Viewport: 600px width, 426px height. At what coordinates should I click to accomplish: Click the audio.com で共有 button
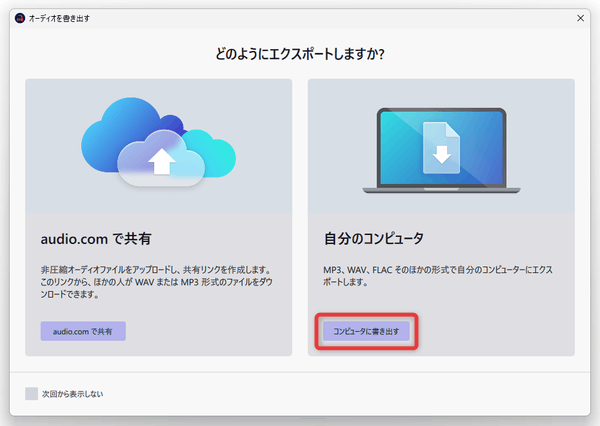[83, 331]
